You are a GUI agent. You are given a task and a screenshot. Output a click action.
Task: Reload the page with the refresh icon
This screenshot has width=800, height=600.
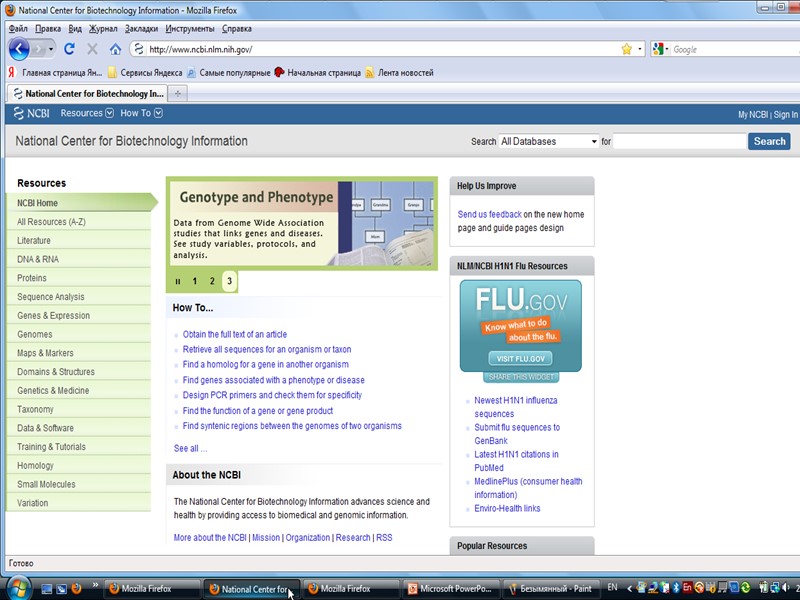(69, 49)
